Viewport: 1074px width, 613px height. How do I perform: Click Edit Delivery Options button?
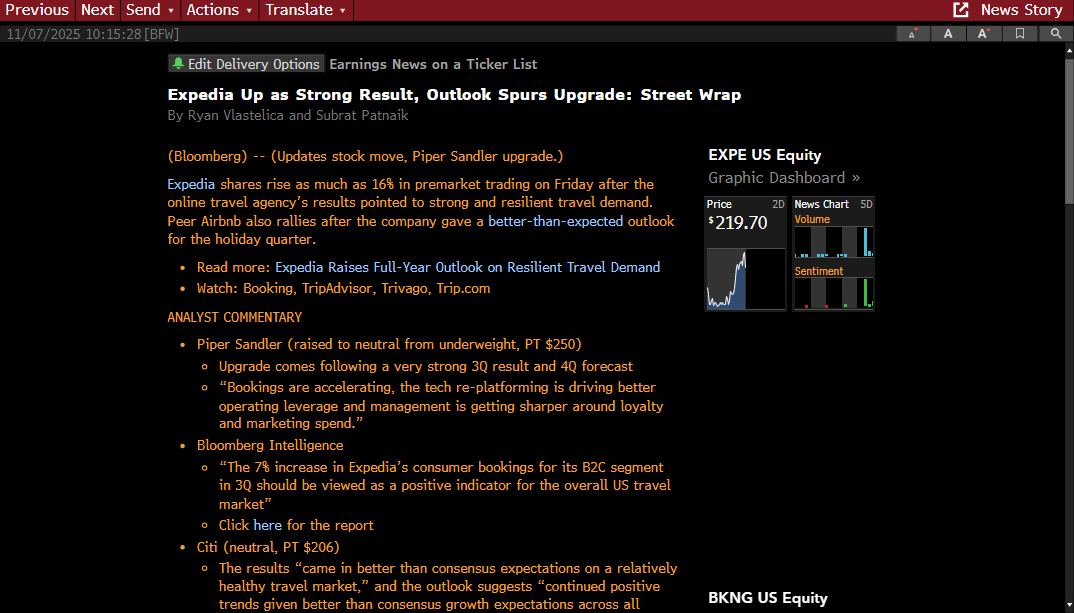[246, 64]
